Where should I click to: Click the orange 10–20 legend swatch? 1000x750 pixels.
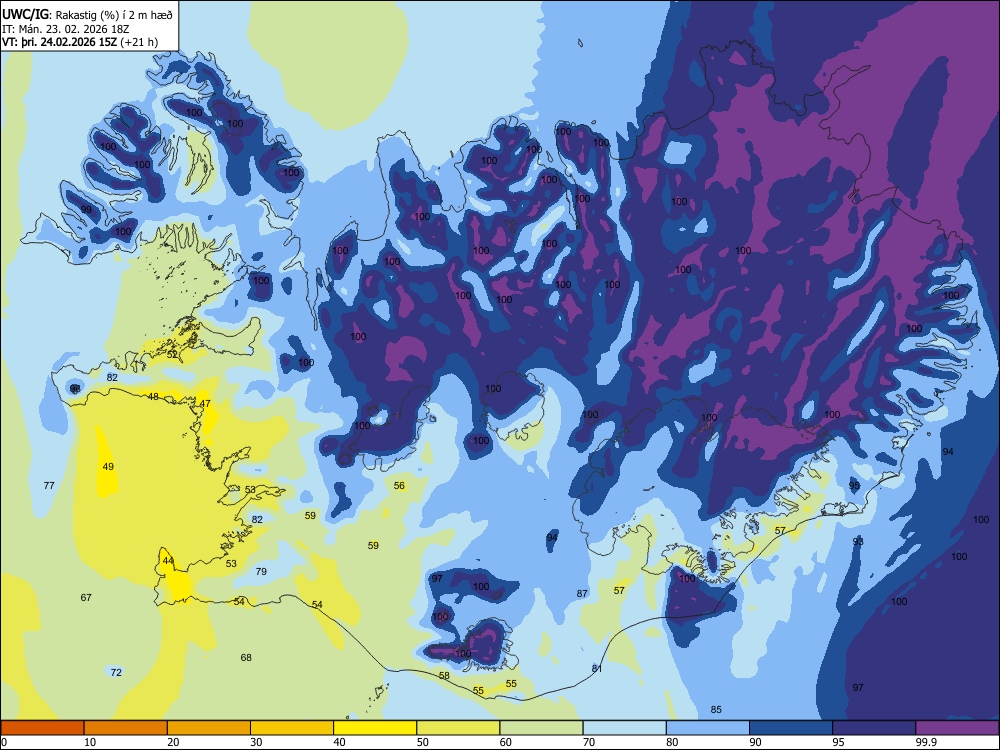point(126,728)
